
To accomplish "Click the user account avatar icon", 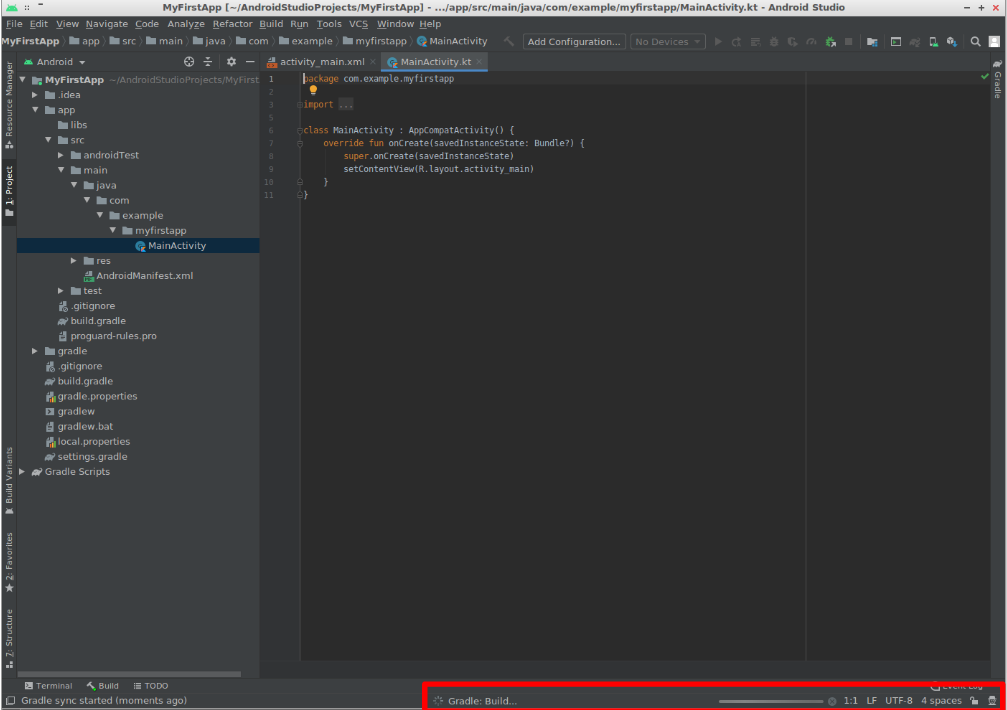I will coord(994,42).
